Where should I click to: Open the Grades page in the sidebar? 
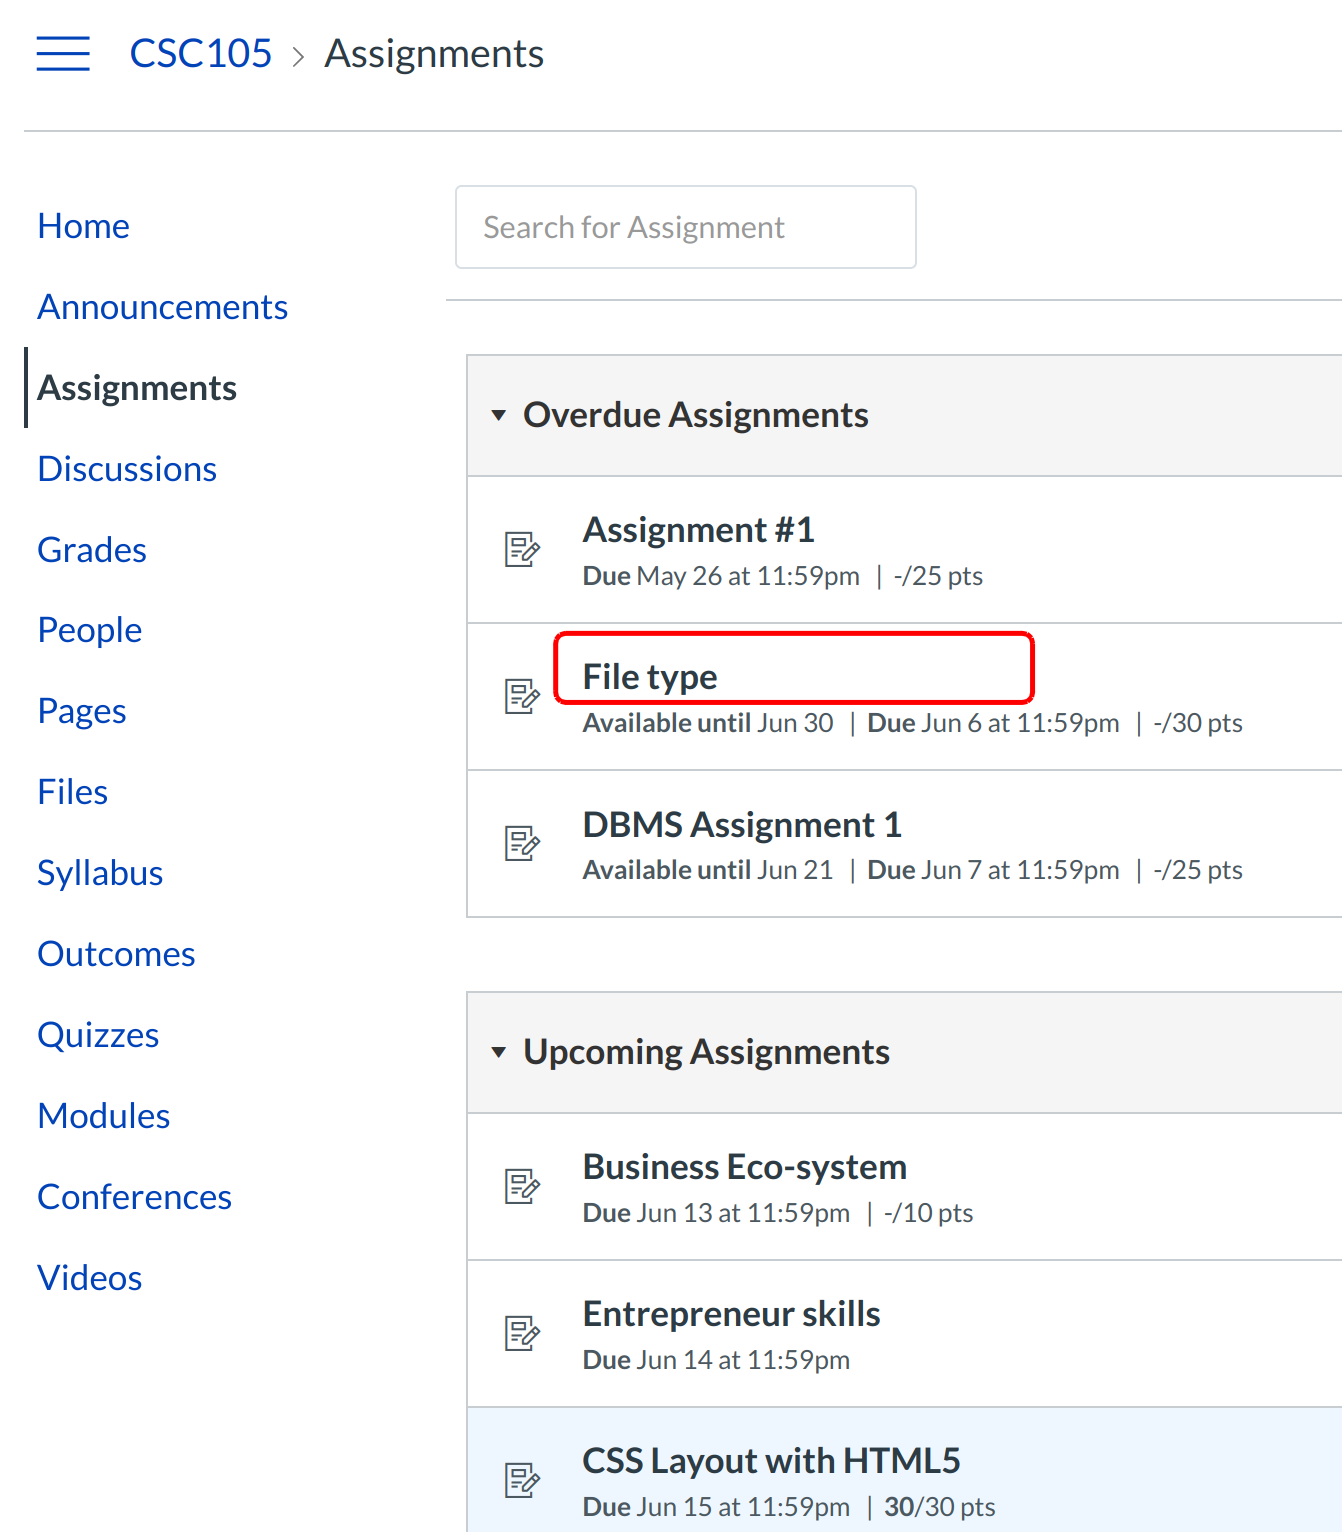click(x=92, y=550)
